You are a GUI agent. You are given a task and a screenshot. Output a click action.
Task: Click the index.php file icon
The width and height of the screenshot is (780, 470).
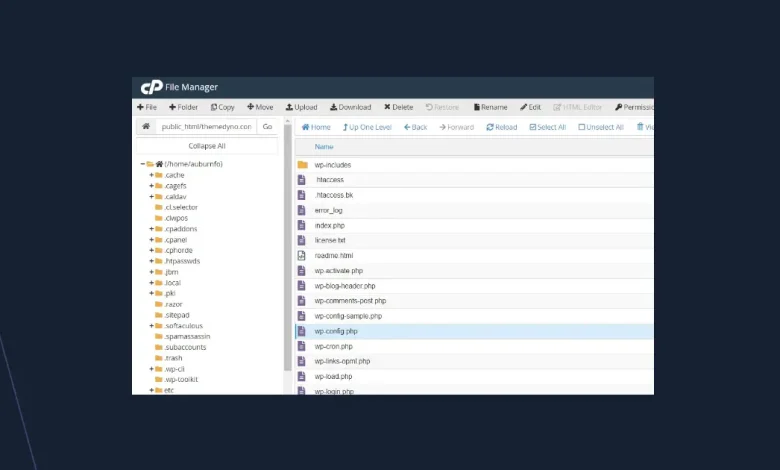(301, 225)
